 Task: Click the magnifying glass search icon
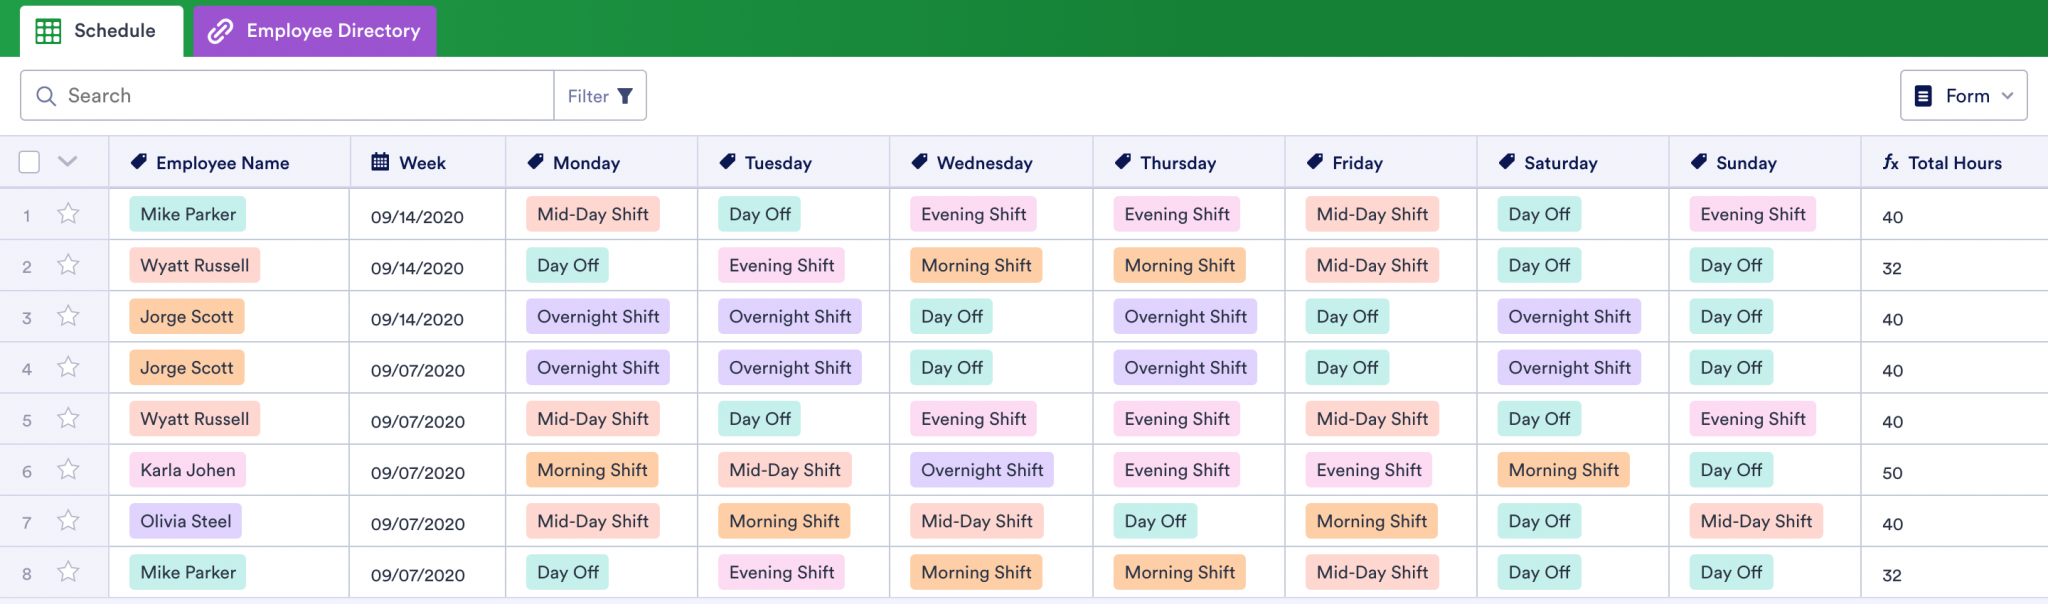[46, 96]
